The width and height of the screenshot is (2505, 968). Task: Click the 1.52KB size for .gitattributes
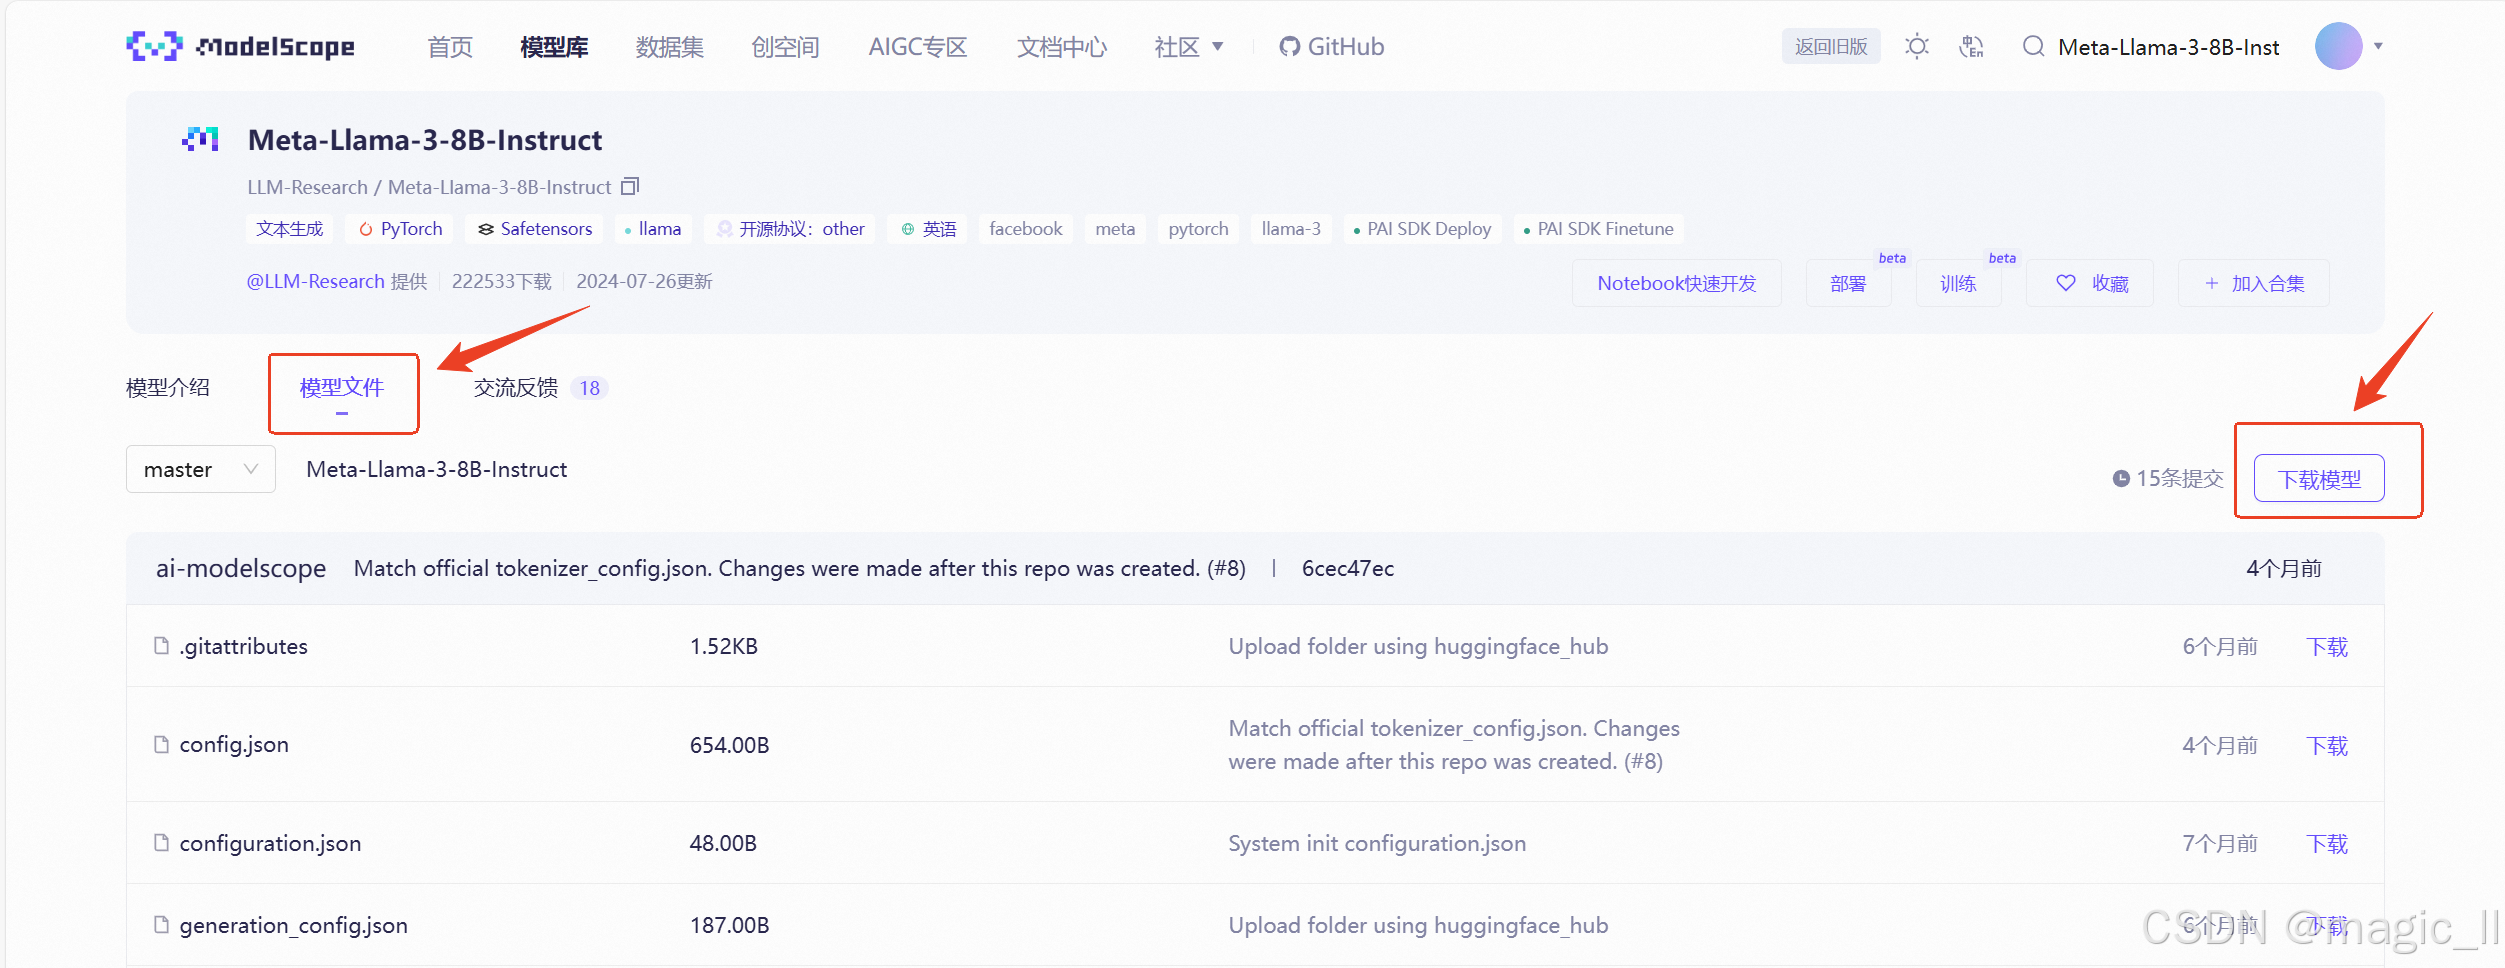click(724, 646)
